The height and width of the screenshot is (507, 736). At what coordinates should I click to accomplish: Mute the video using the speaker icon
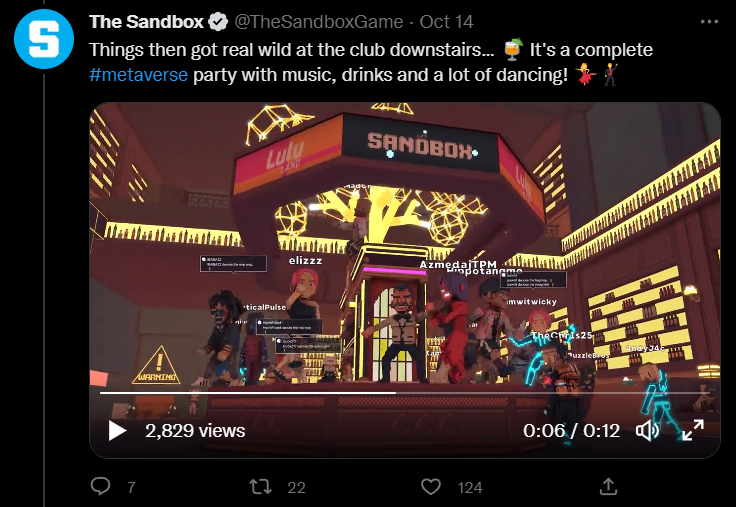[x=647, y=430]
